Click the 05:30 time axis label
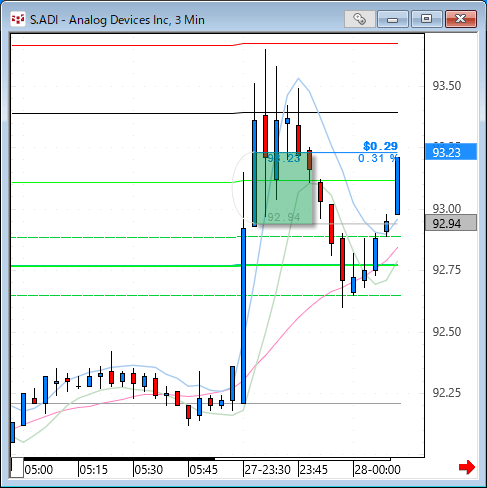Screen dimensions: 487x488 149,470
